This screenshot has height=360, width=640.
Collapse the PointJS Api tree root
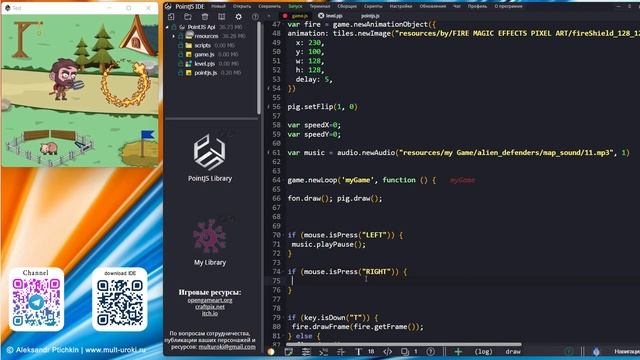(167, 27)
